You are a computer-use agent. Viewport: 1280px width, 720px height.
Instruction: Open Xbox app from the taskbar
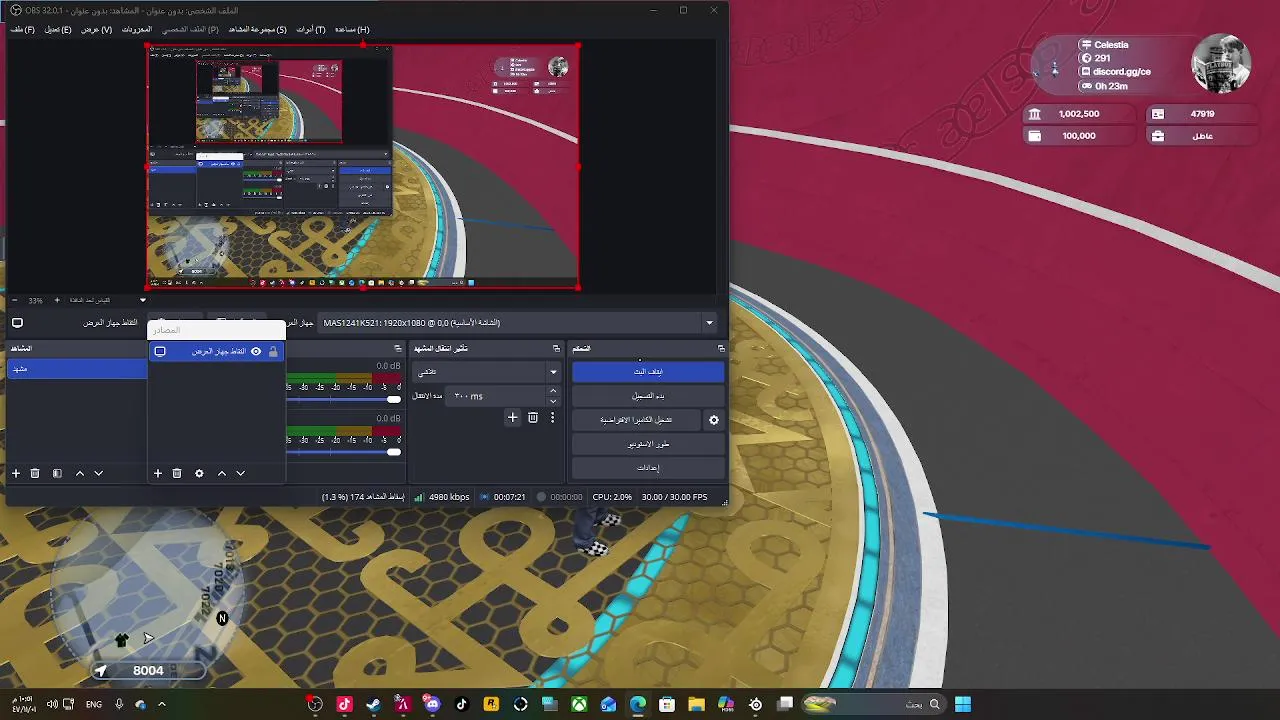(579, 704)
